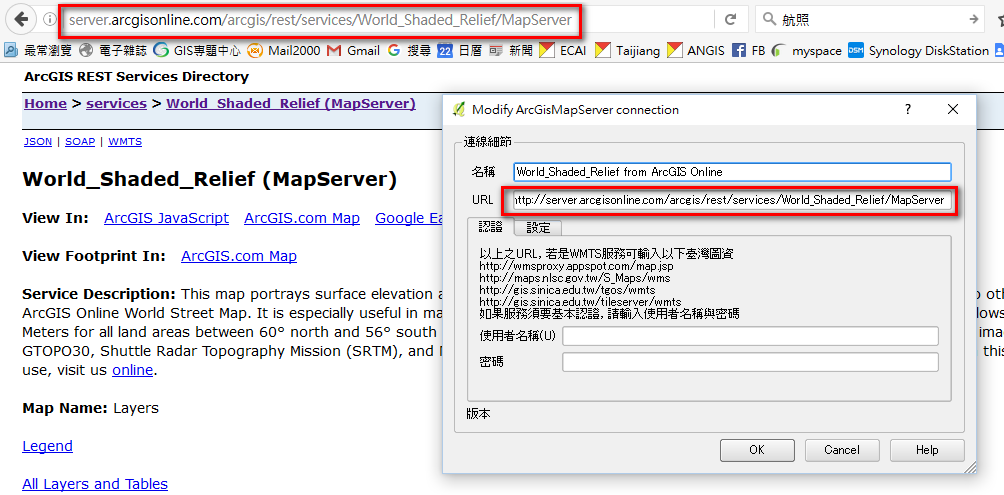Open World_Shaded_Relief (MapServer) breadcrumb link

pyautogui.click(x=291, y=104)
